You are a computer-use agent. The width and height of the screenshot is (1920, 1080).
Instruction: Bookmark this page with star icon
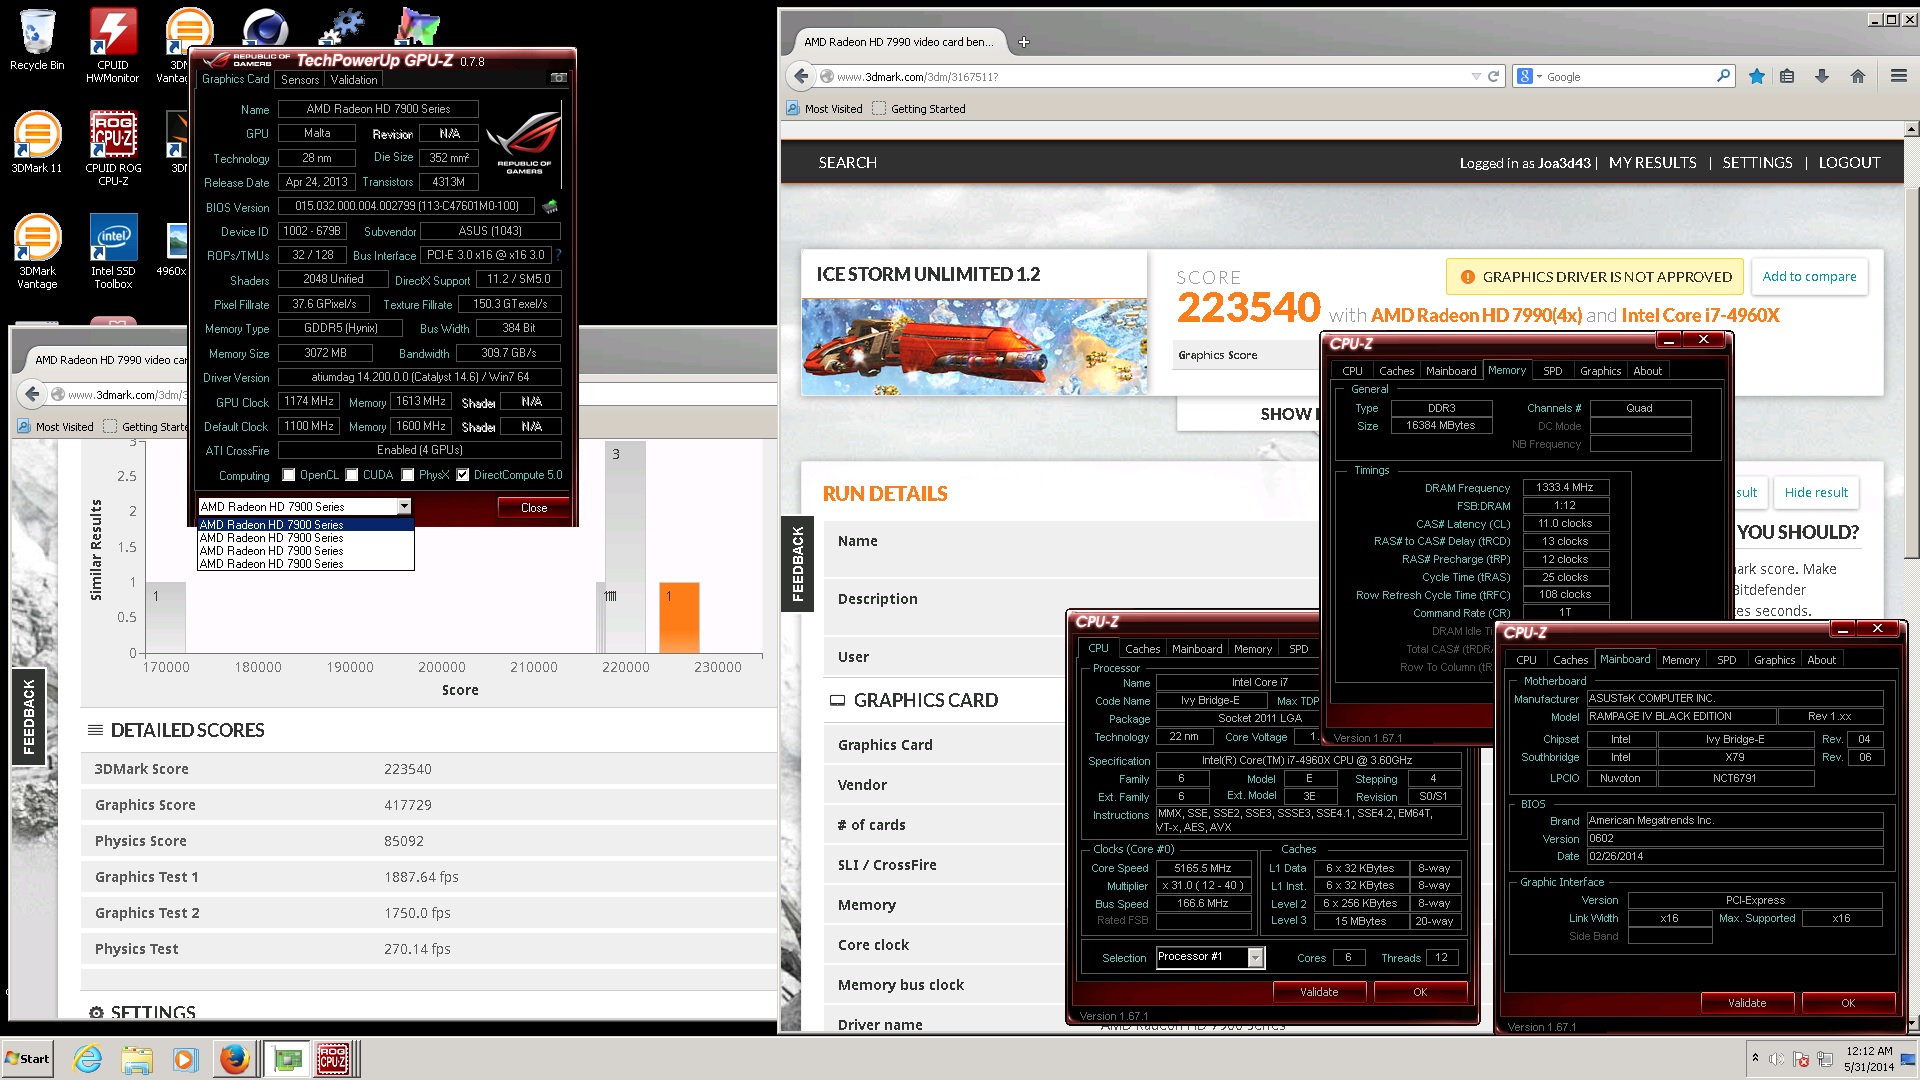[1756, 76]
